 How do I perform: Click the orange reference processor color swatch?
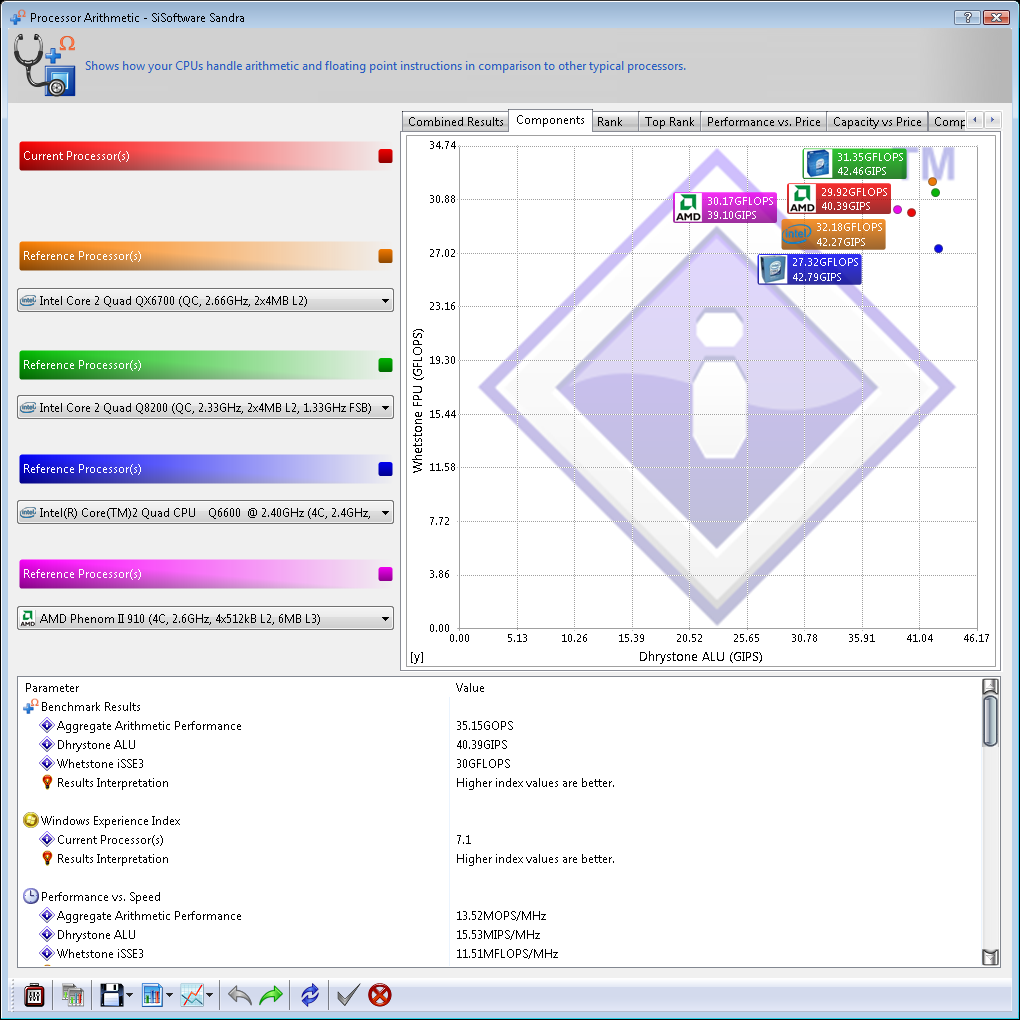tap(385, 256)
